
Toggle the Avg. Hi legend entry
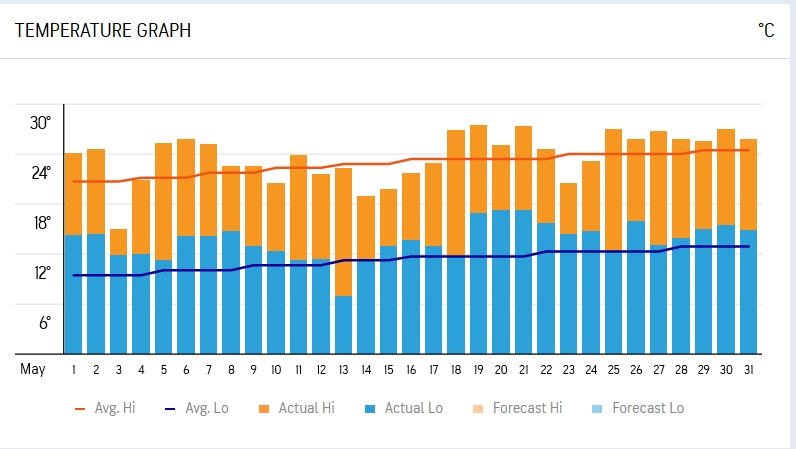(108, 408)
